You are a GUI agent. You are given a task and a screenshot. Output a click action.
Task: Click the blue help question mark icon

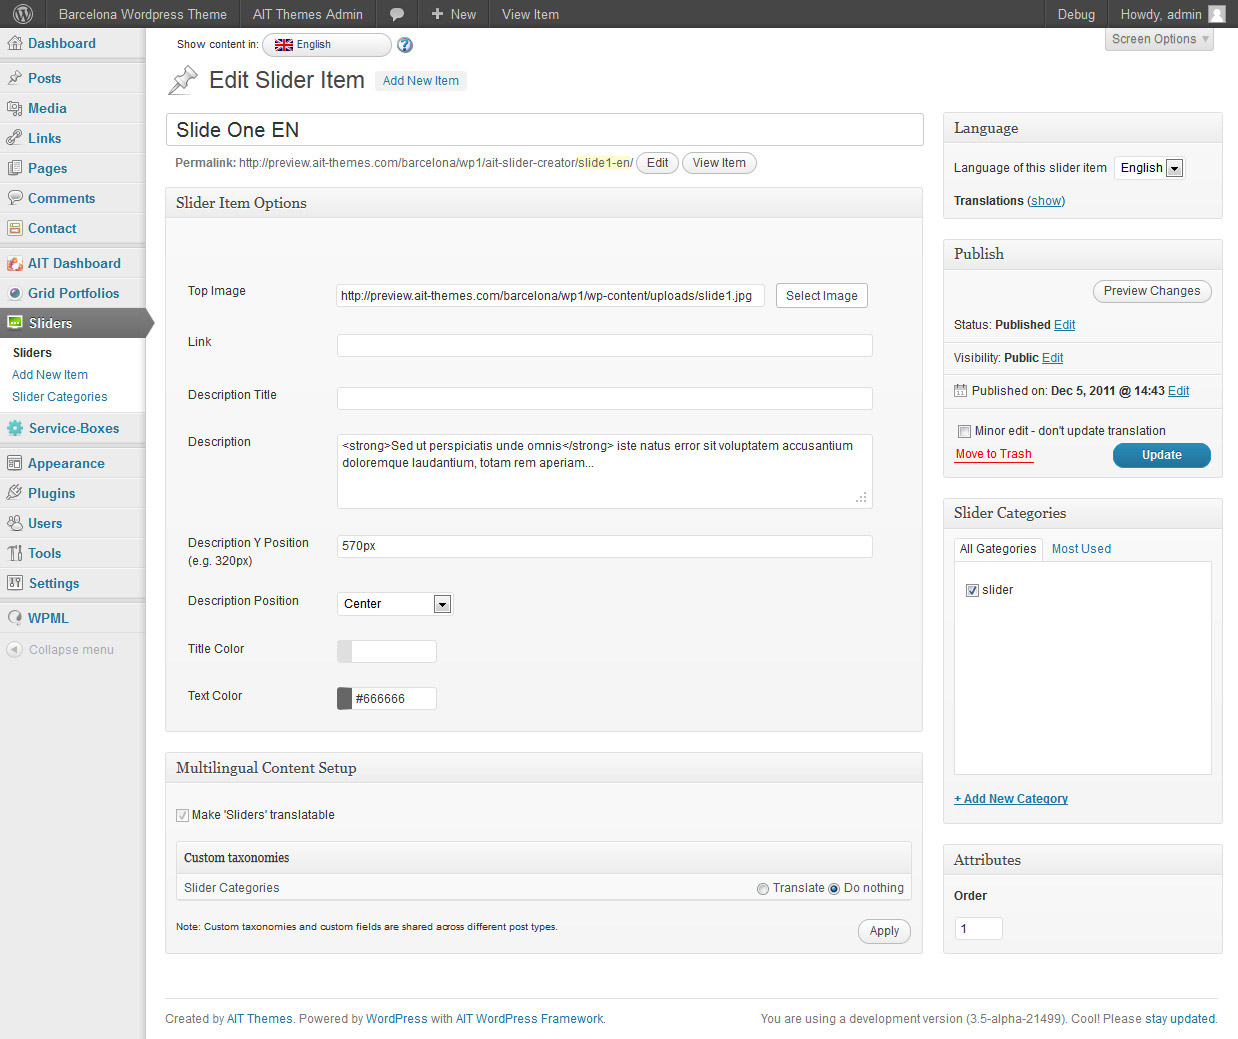tap(405, 45)
